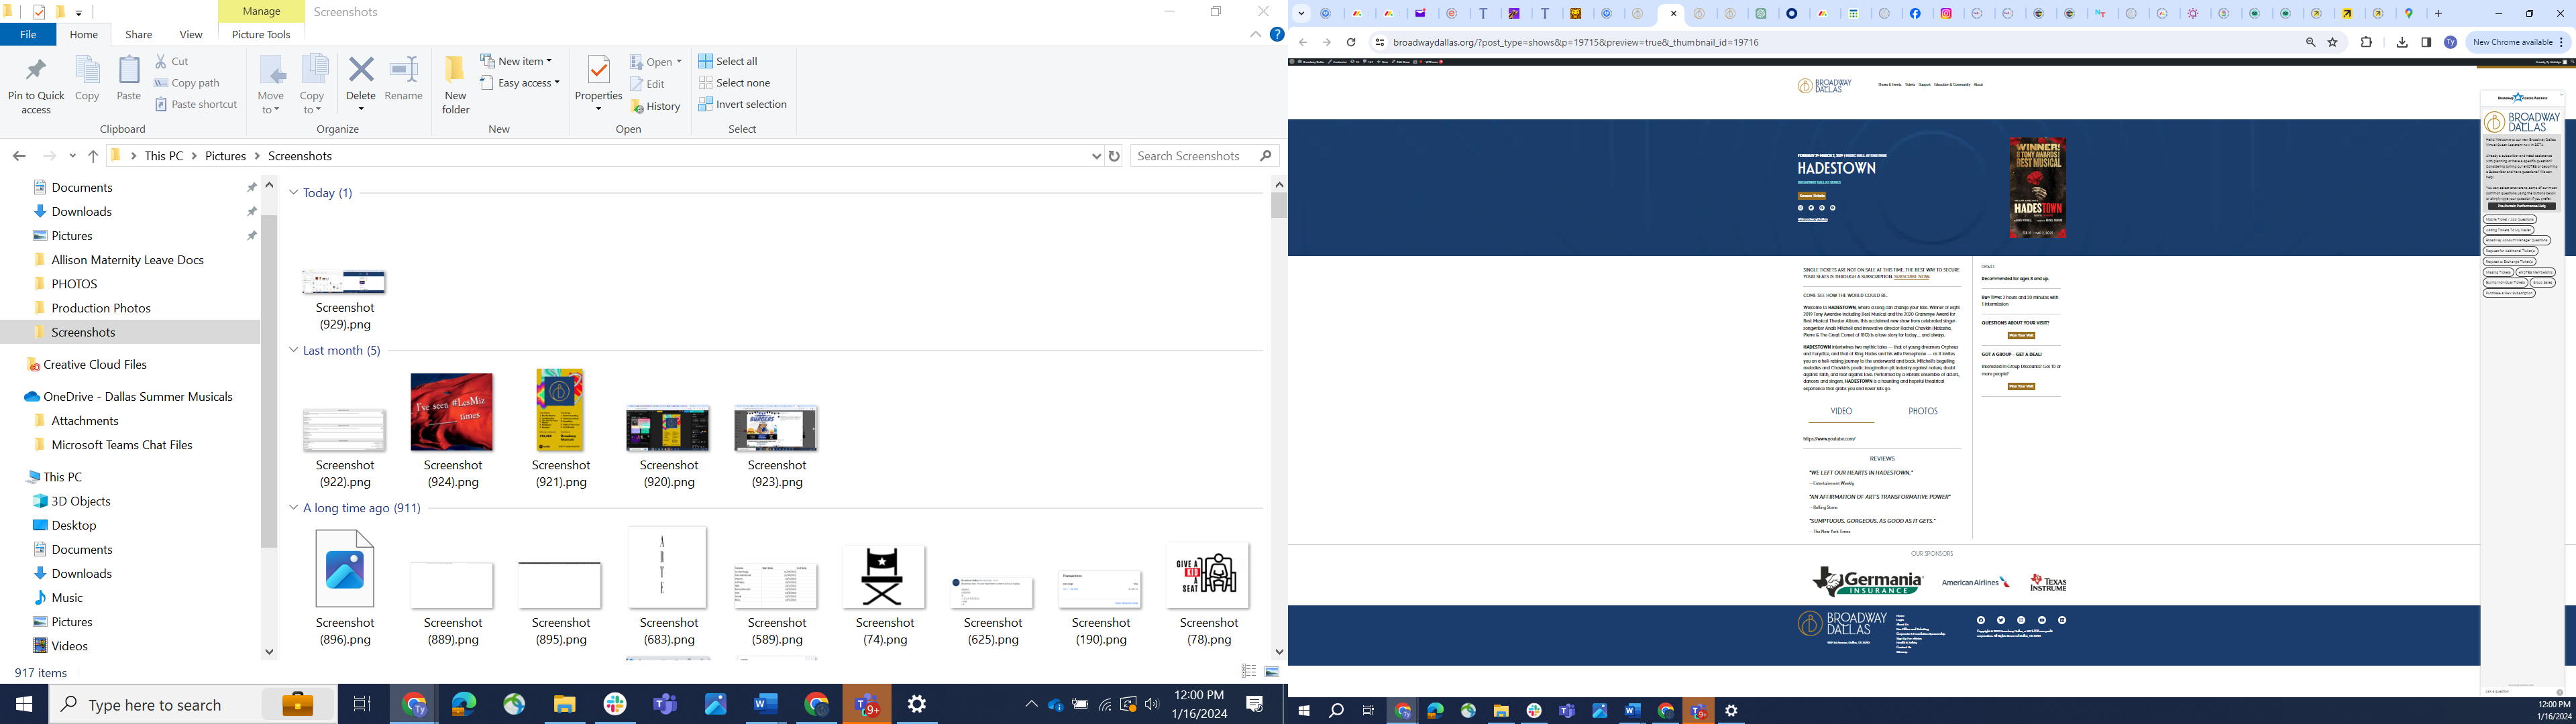Open Creative Cloud Files in navigation pane
The height and width of the screenshot is (724, 2576).
(x=94, y=364)
